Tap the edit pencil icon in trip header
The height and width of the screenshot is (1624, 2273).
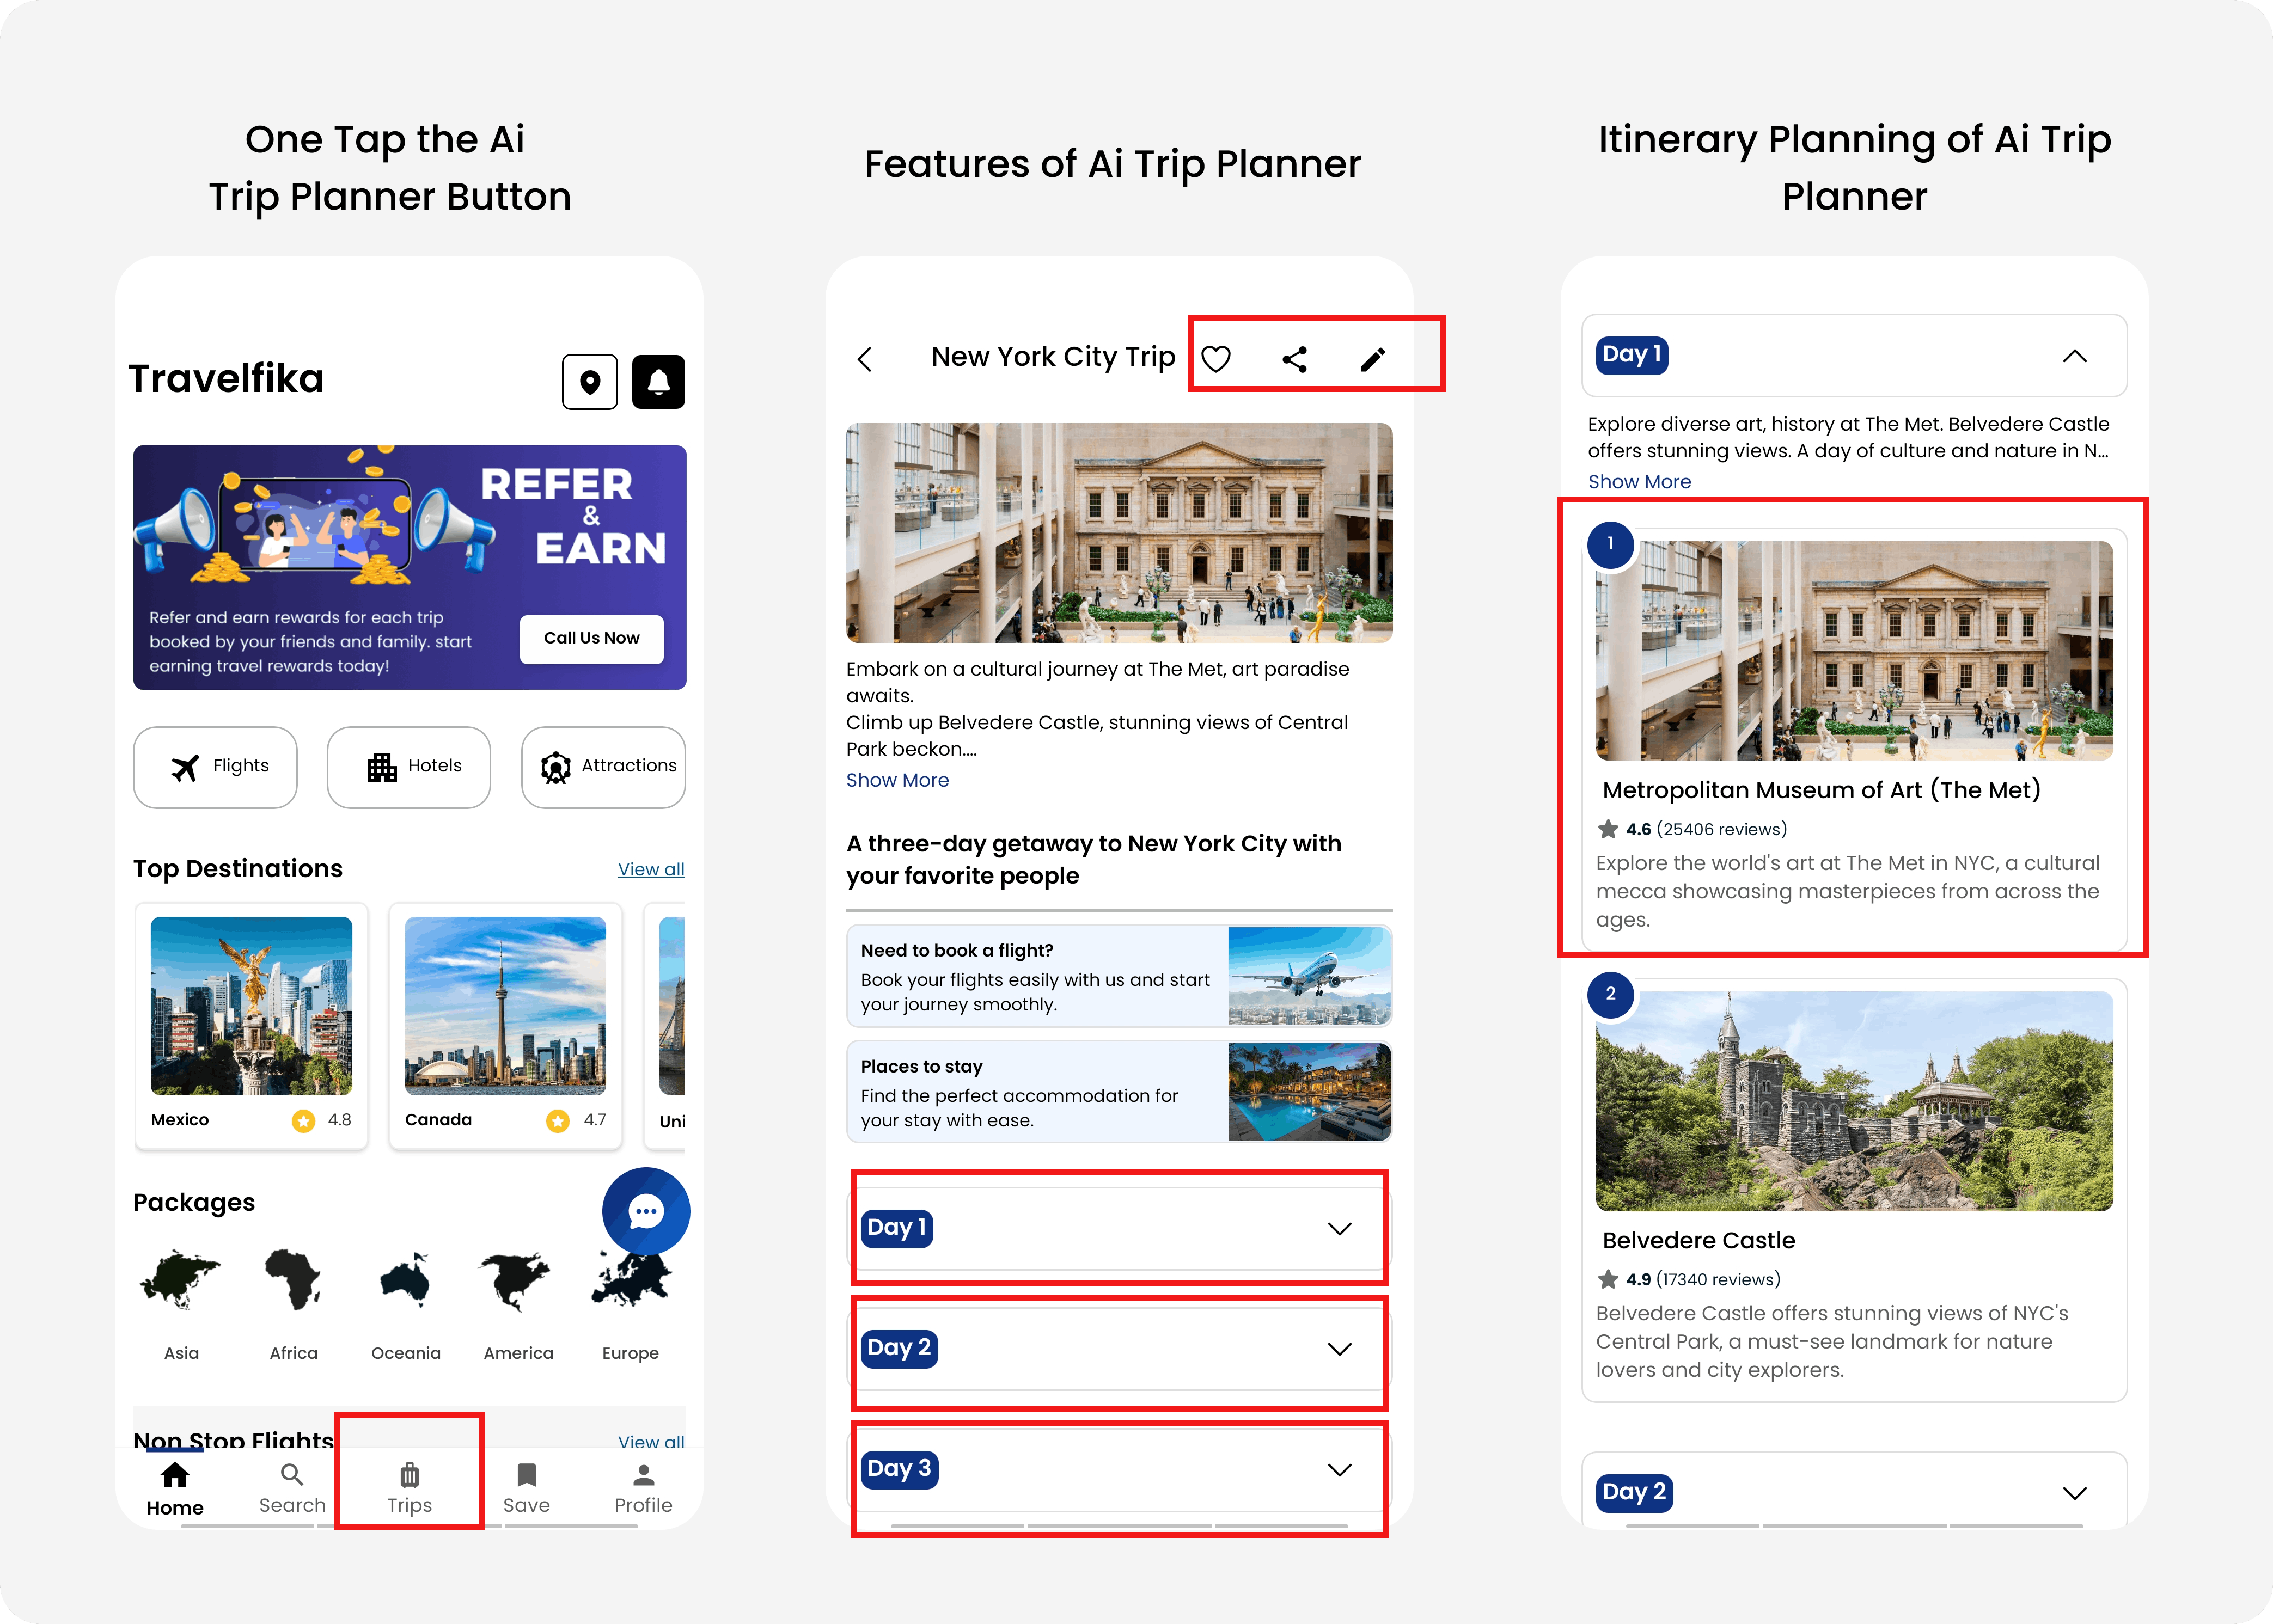pyautogui.click(x=1372, y=357)
